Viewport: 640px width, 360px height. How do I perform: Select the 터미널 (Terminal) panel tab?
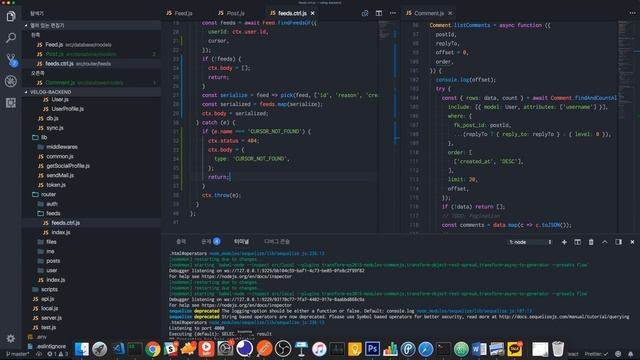tap(241, 242)
